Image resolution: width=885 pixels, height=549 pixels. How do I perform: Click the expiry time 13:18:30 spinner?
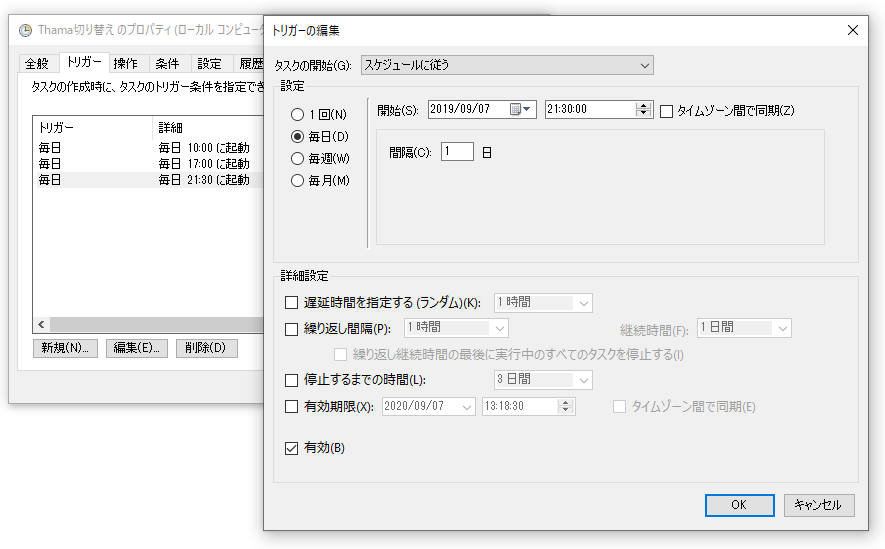(x=566, y=406)
